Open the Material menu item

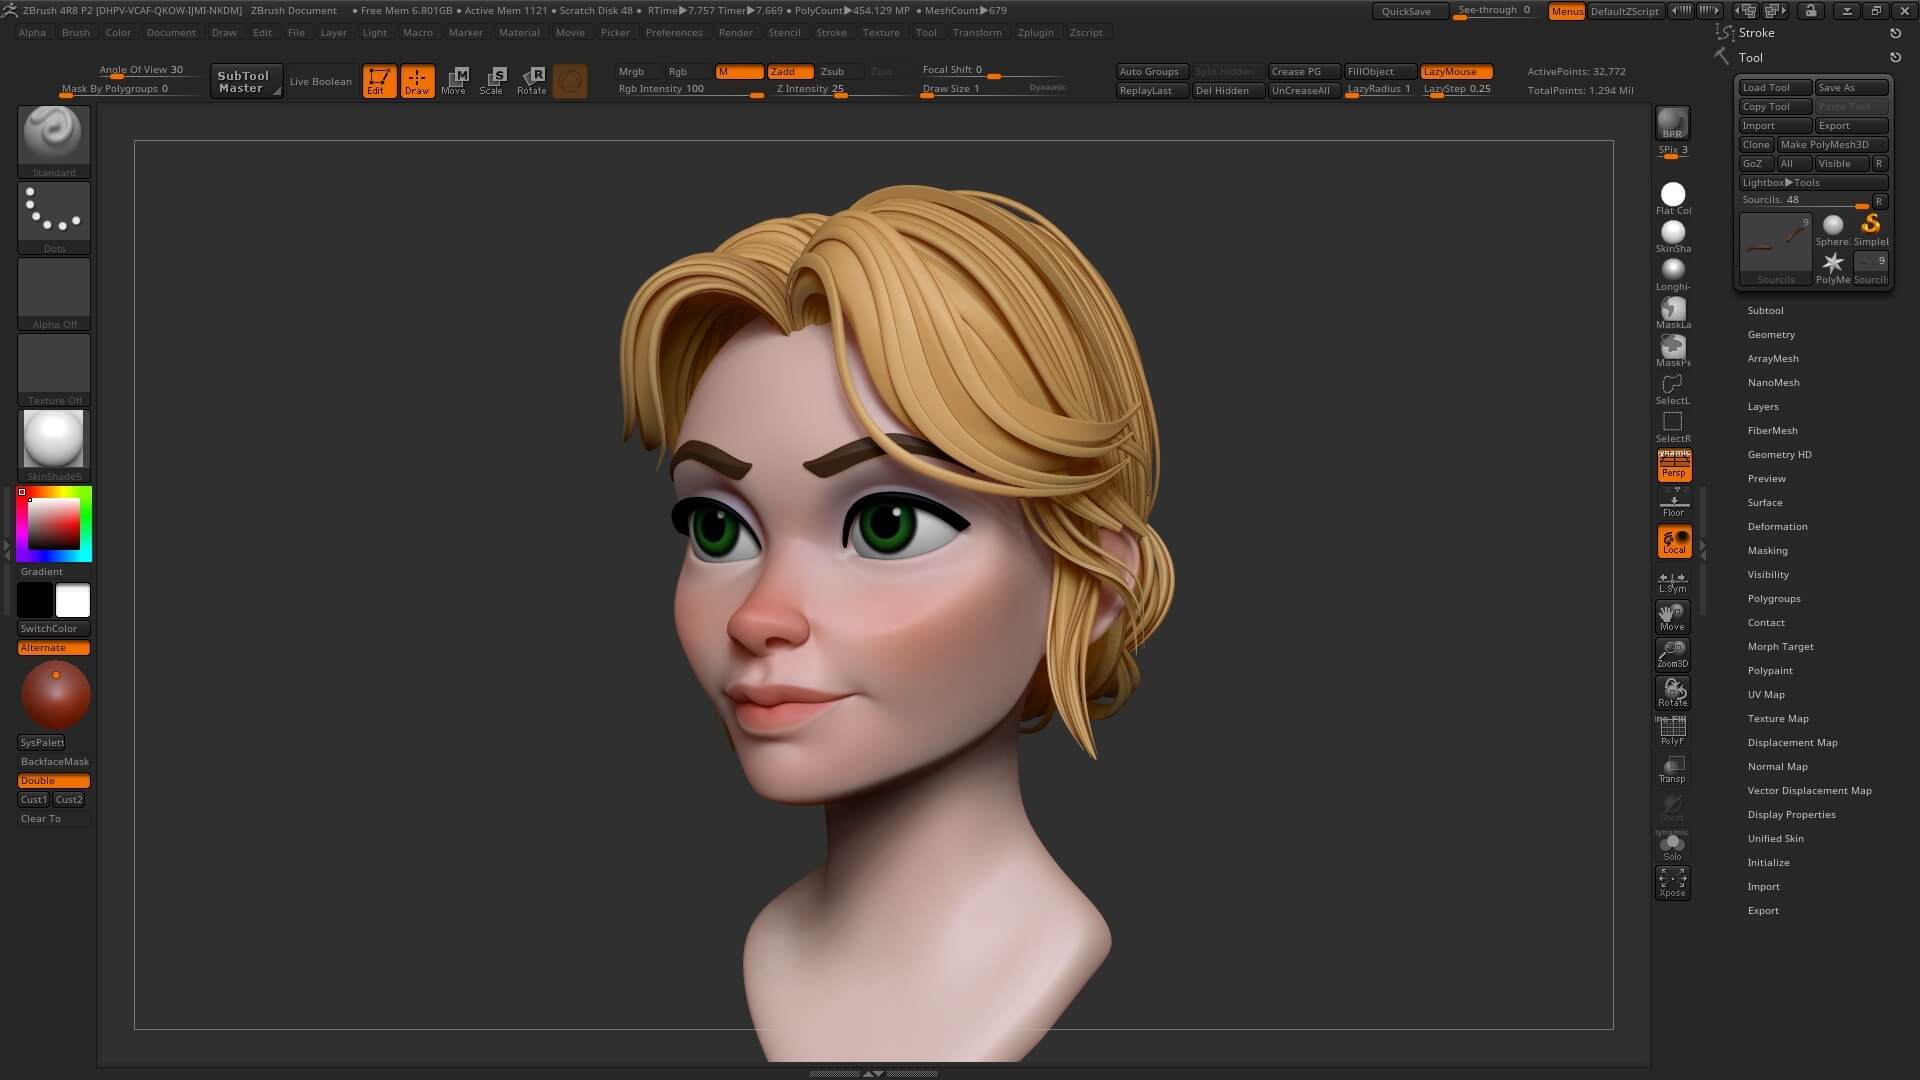point(518,32)
